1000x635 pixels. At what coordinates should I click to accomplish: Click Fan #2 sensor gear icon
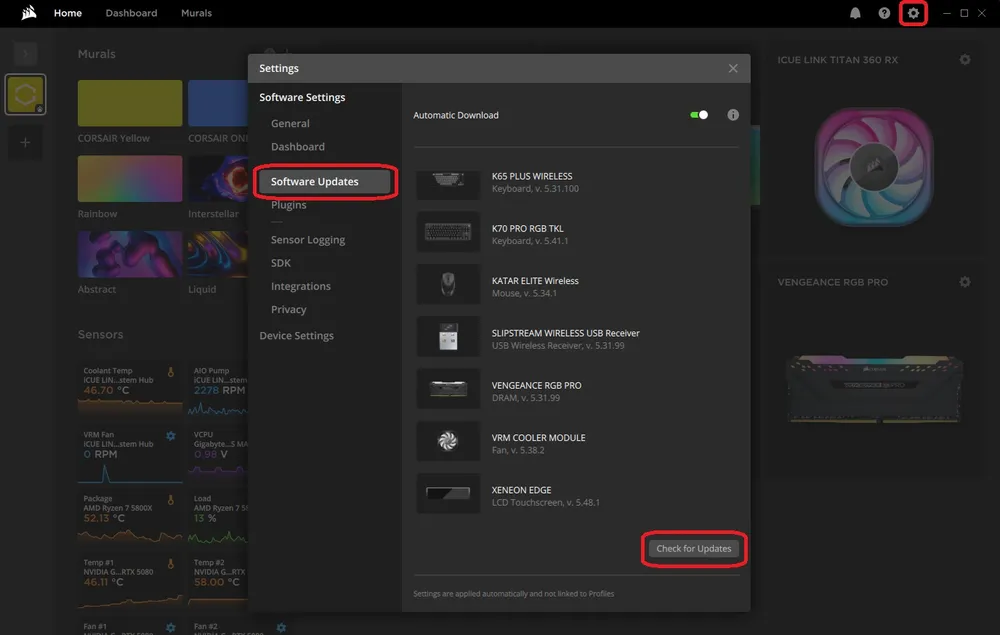coord(281,628)
